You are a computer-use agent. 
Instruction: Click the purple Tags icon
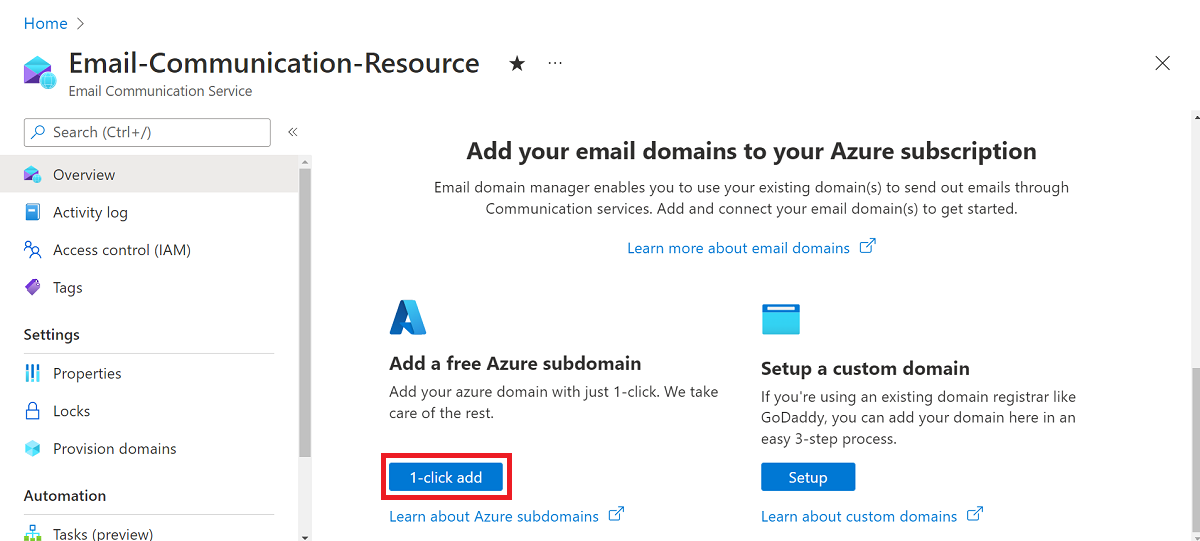(x=33, y=287)
